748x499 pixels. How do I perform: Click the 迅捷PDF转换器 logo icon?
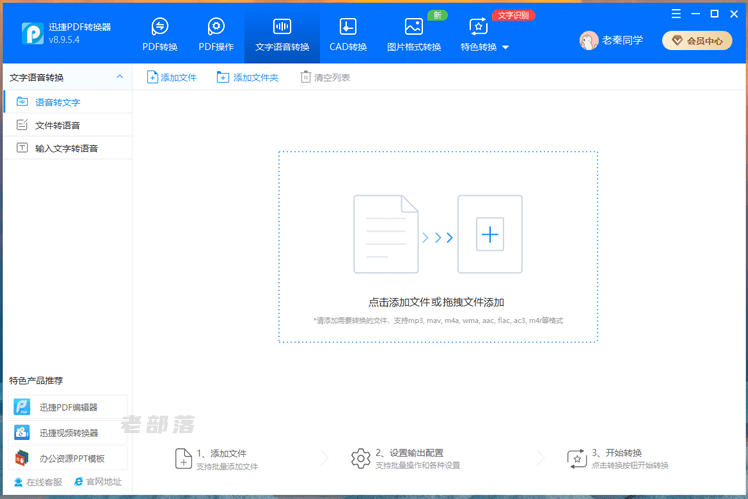(32, 33)
